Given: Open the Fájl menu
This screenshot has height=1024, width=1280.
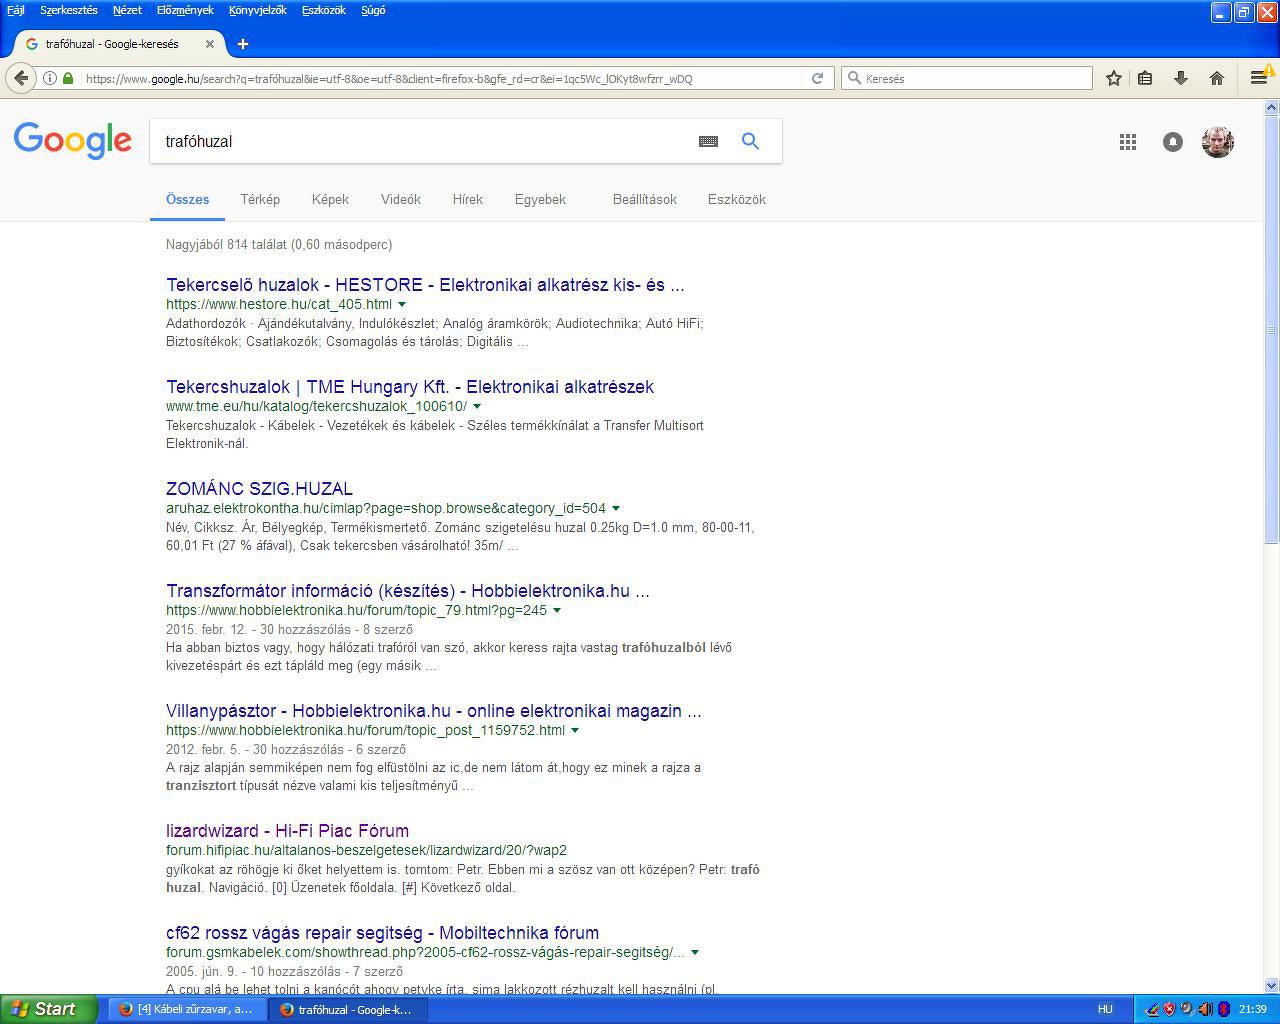Looking at the screenshot, I should point(16,10).
